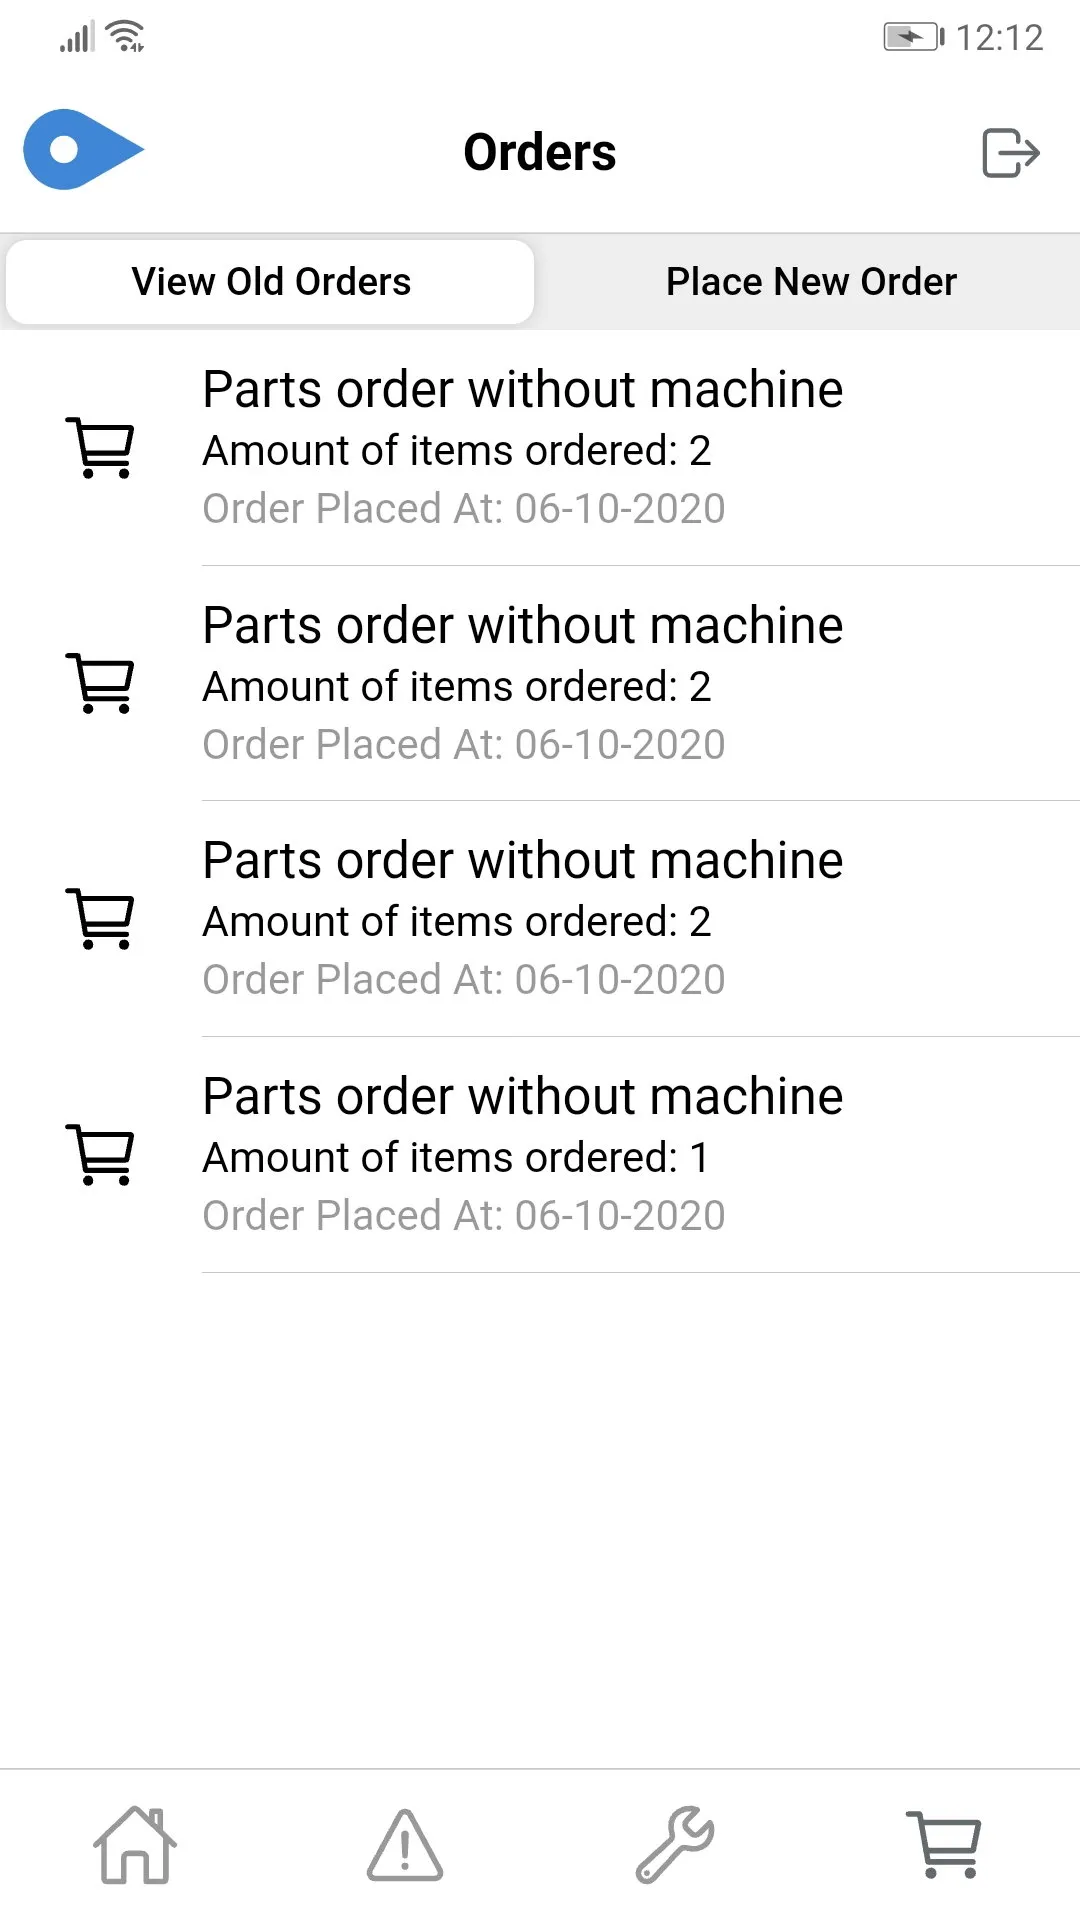Open the wrench maintenance icon
This screenshot has width=1080, height=1920.
675,1845
